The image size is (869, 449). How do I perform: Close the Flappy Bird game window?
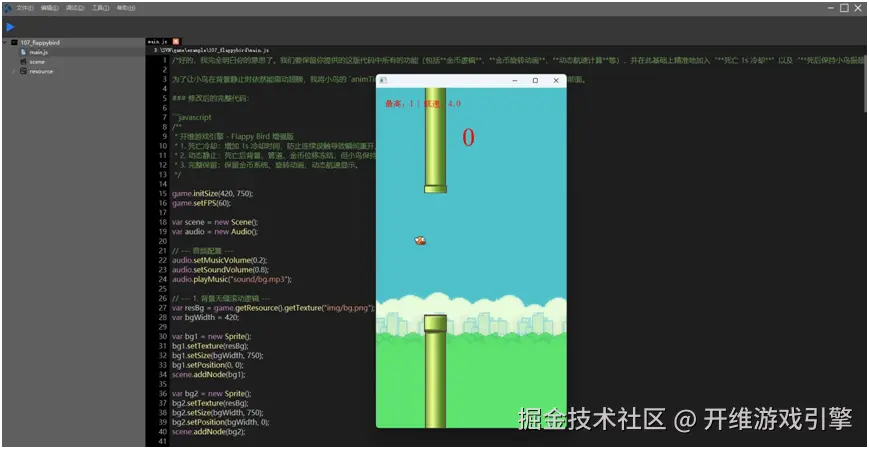pyautogui.click(x=556, y=81)
